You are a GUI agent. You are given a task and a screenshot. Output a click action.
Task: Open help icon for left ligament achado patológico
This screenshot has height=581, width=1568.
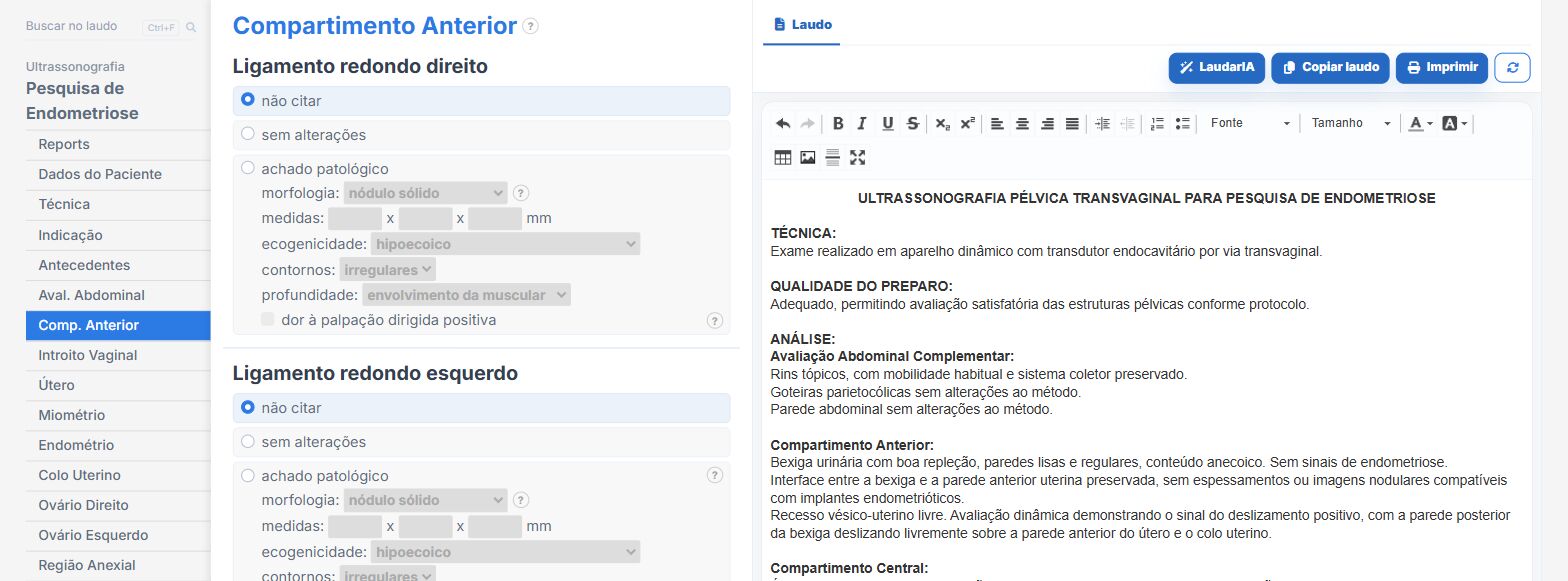click(x=714, y=475)
